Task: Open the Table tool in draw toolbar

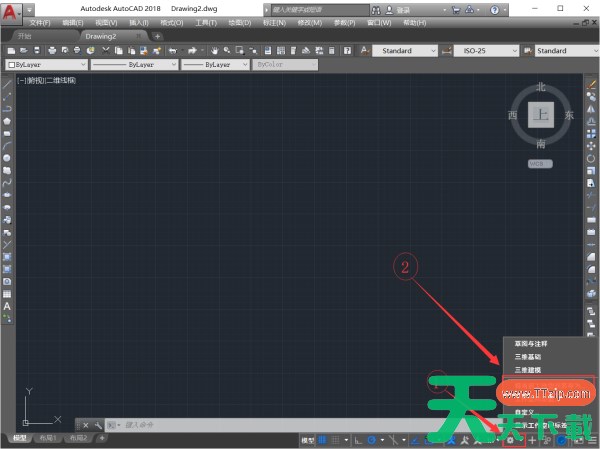Action: 7,294
